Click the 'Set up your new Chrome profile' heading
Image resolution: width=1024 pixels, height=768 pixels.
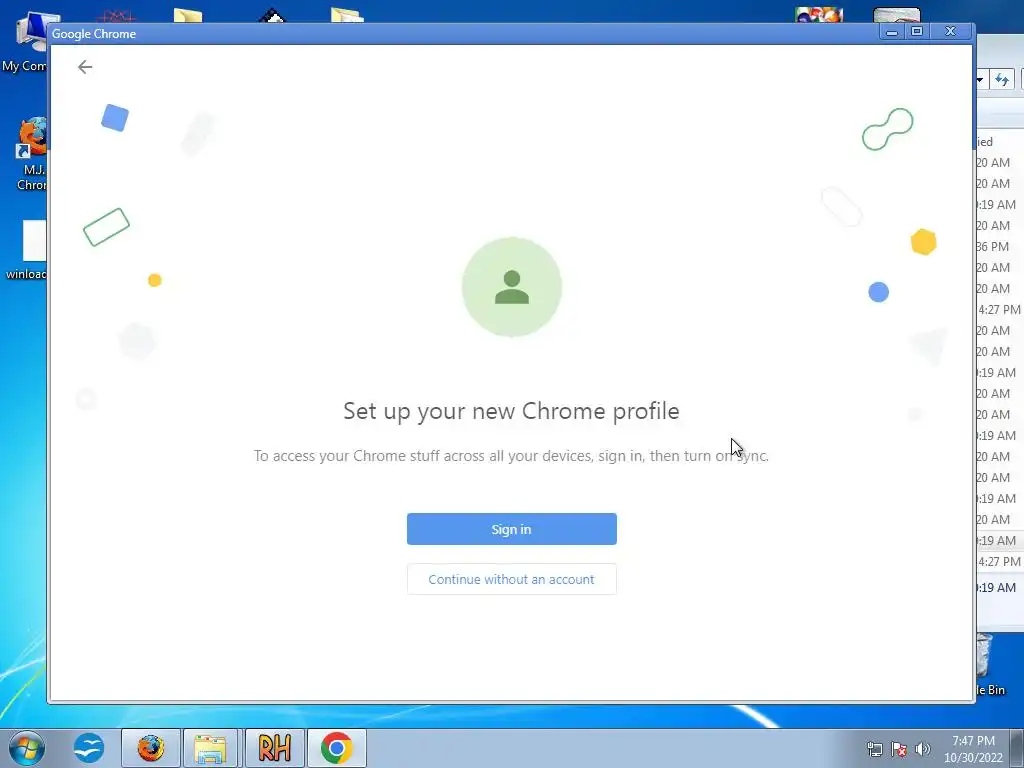click(511, 411)
